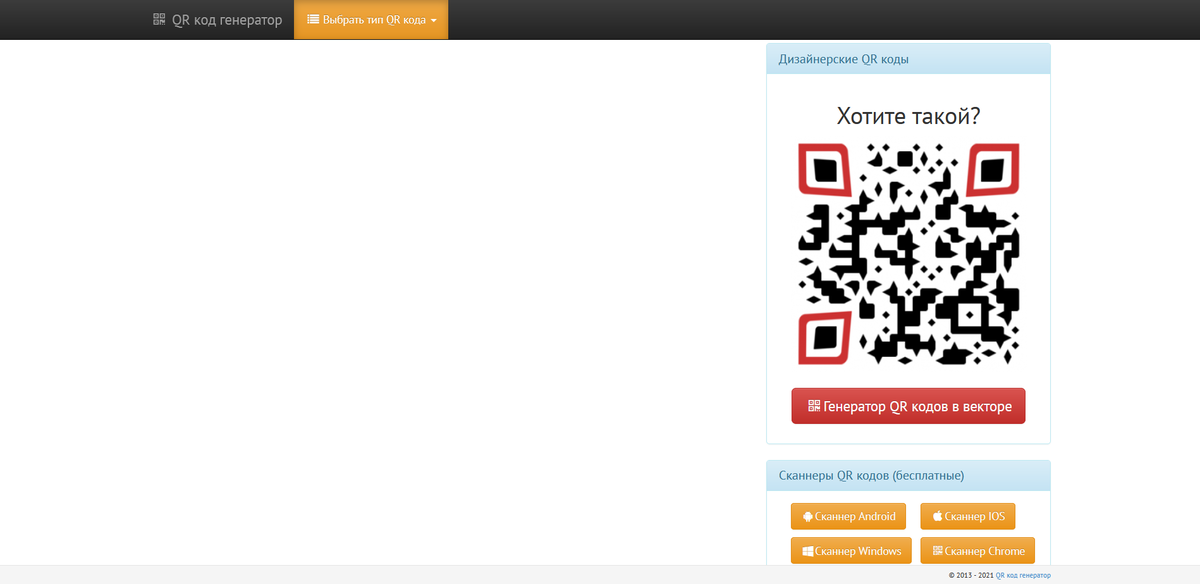Click the Хотите такой? headline text
This screenshot has width=1200, height=584.
(x=908, y=116)
